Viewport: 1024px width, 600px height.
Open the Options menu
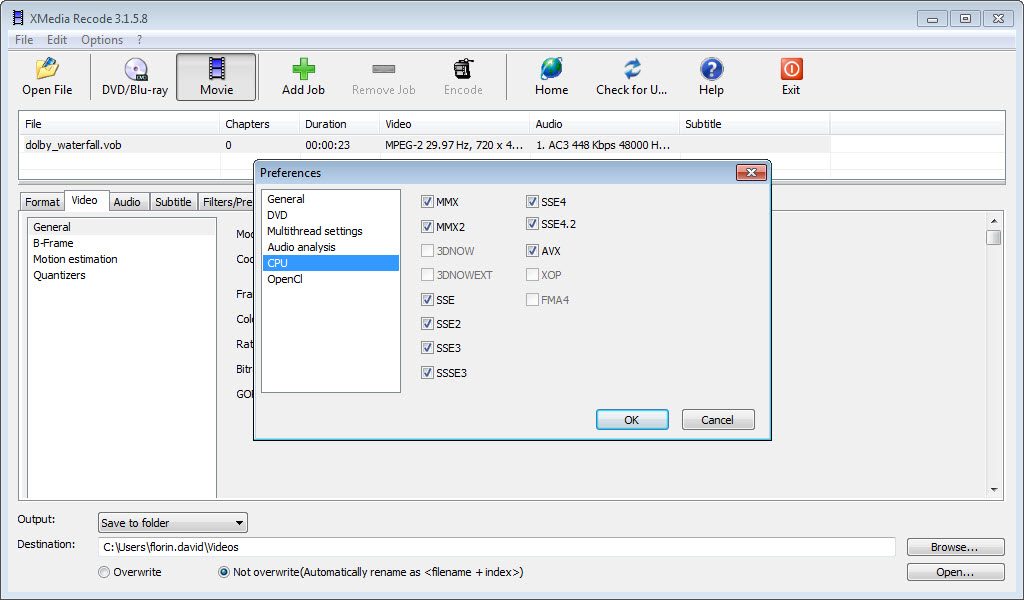102,40
